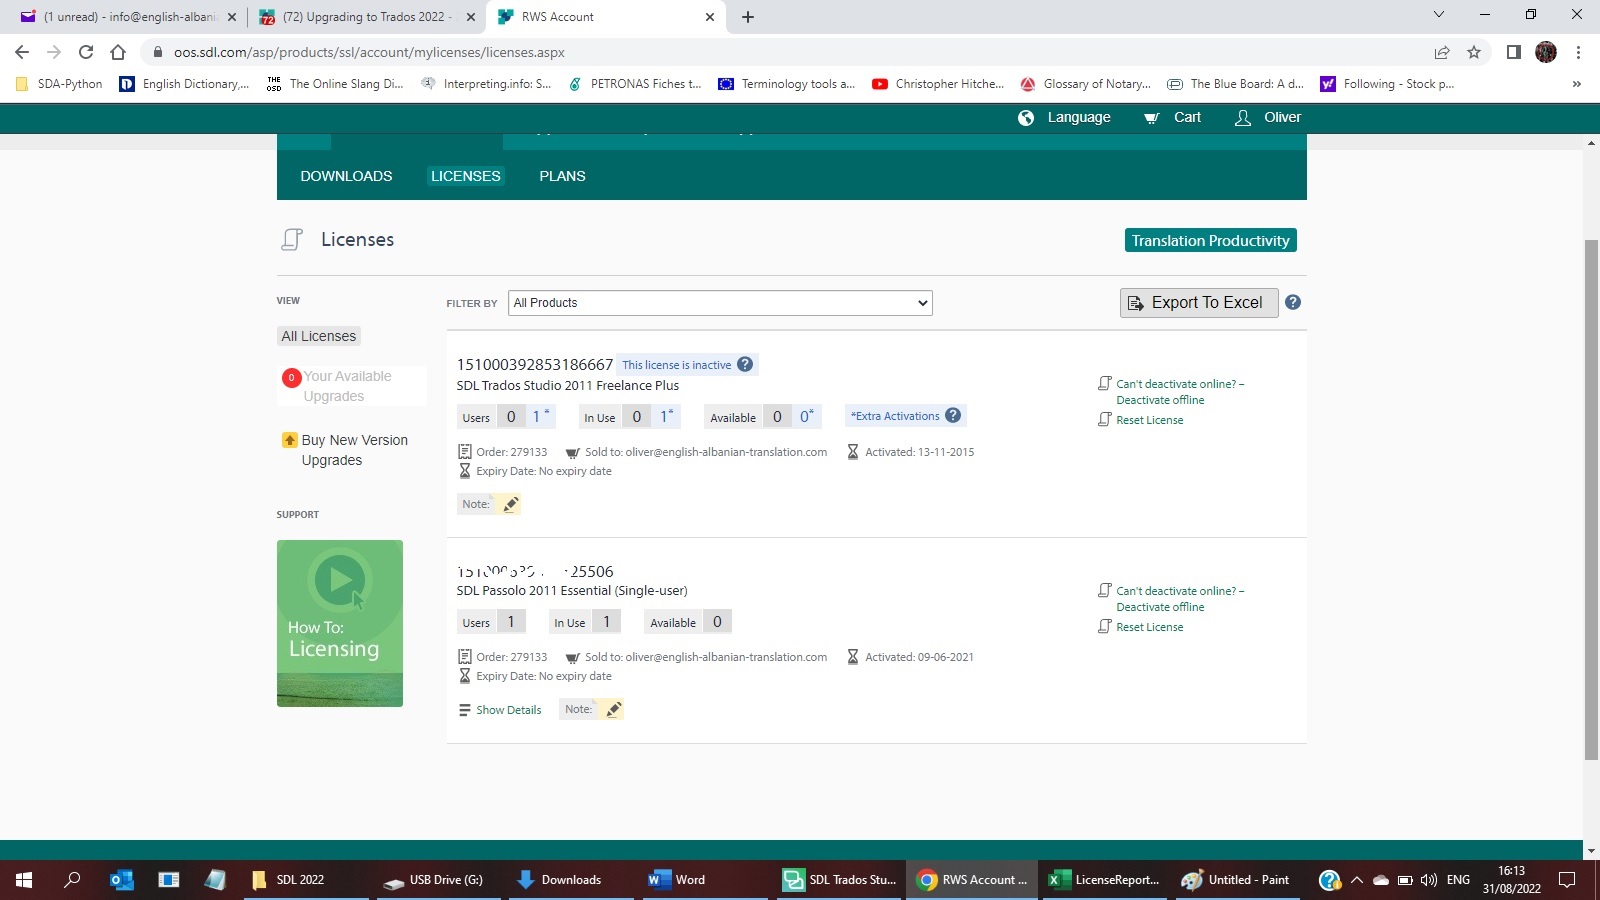Expand Show Details for the Passolo license

point(508,709)
